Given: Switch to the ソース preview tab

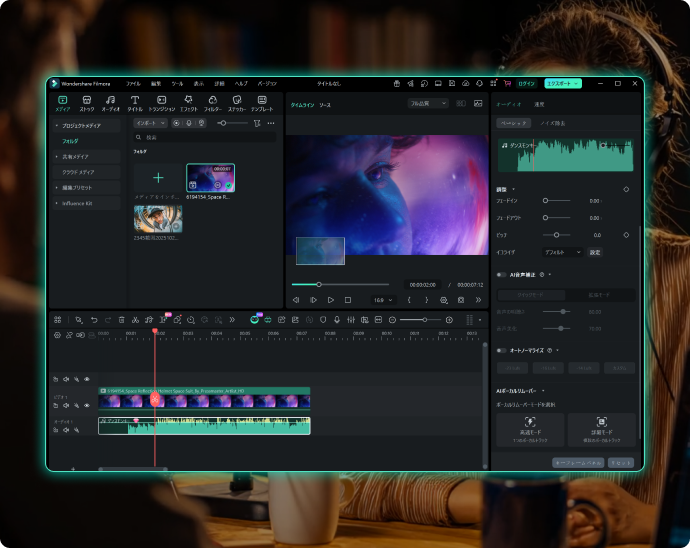Looking at the screenshot, I should 325,105.
